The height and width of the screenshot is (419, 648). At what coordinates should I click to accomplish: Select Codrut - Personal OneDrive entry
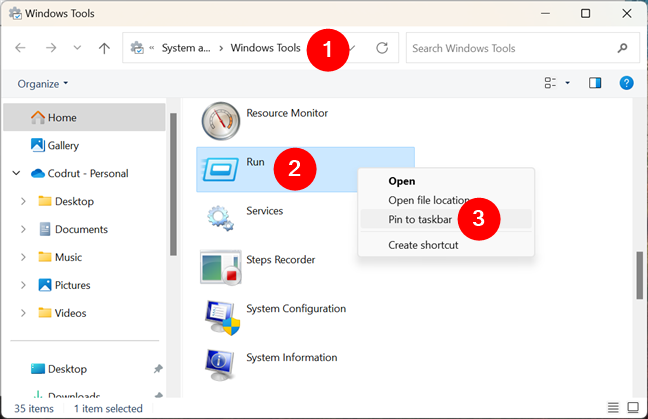(x=88, y=173)
